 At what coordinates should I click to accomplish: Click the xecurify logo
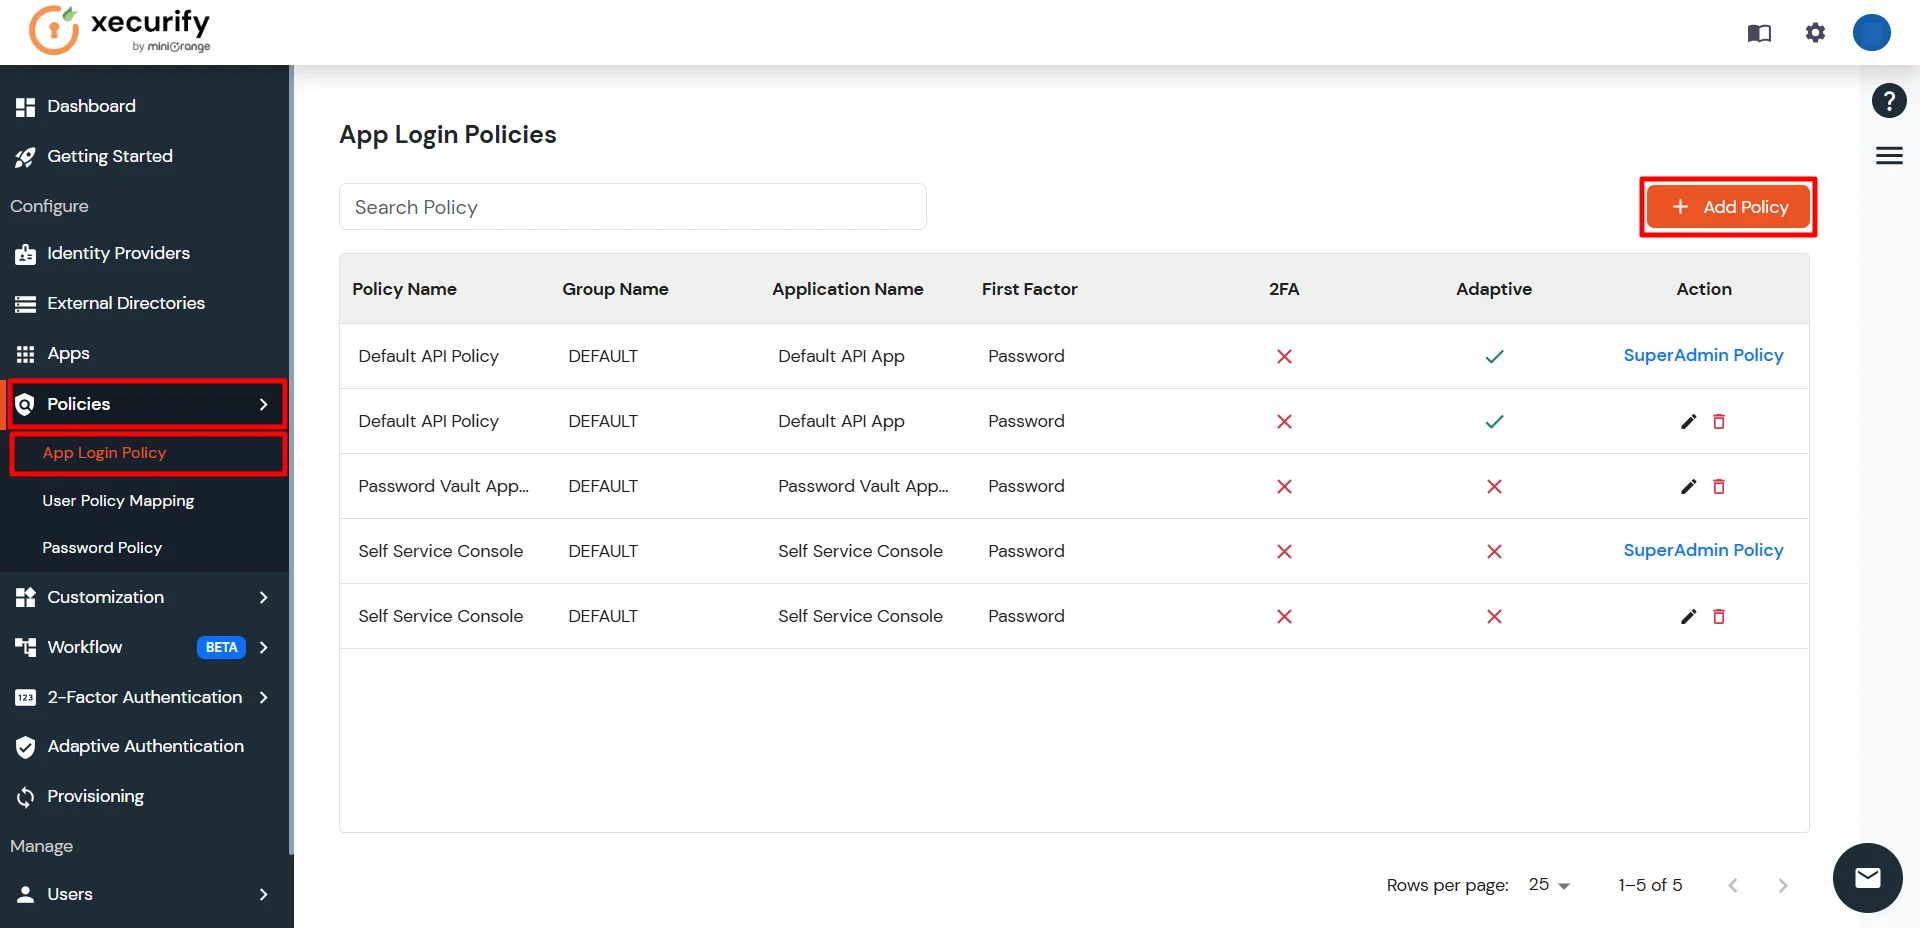pos(120,31)
